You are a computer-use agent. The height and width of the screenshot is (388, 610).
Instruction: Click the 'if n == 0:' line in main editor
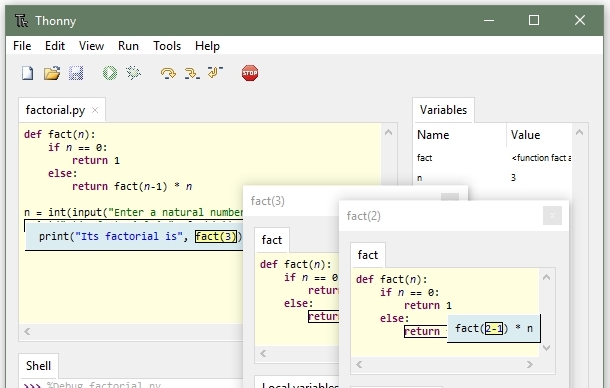(x=77, y=147)
